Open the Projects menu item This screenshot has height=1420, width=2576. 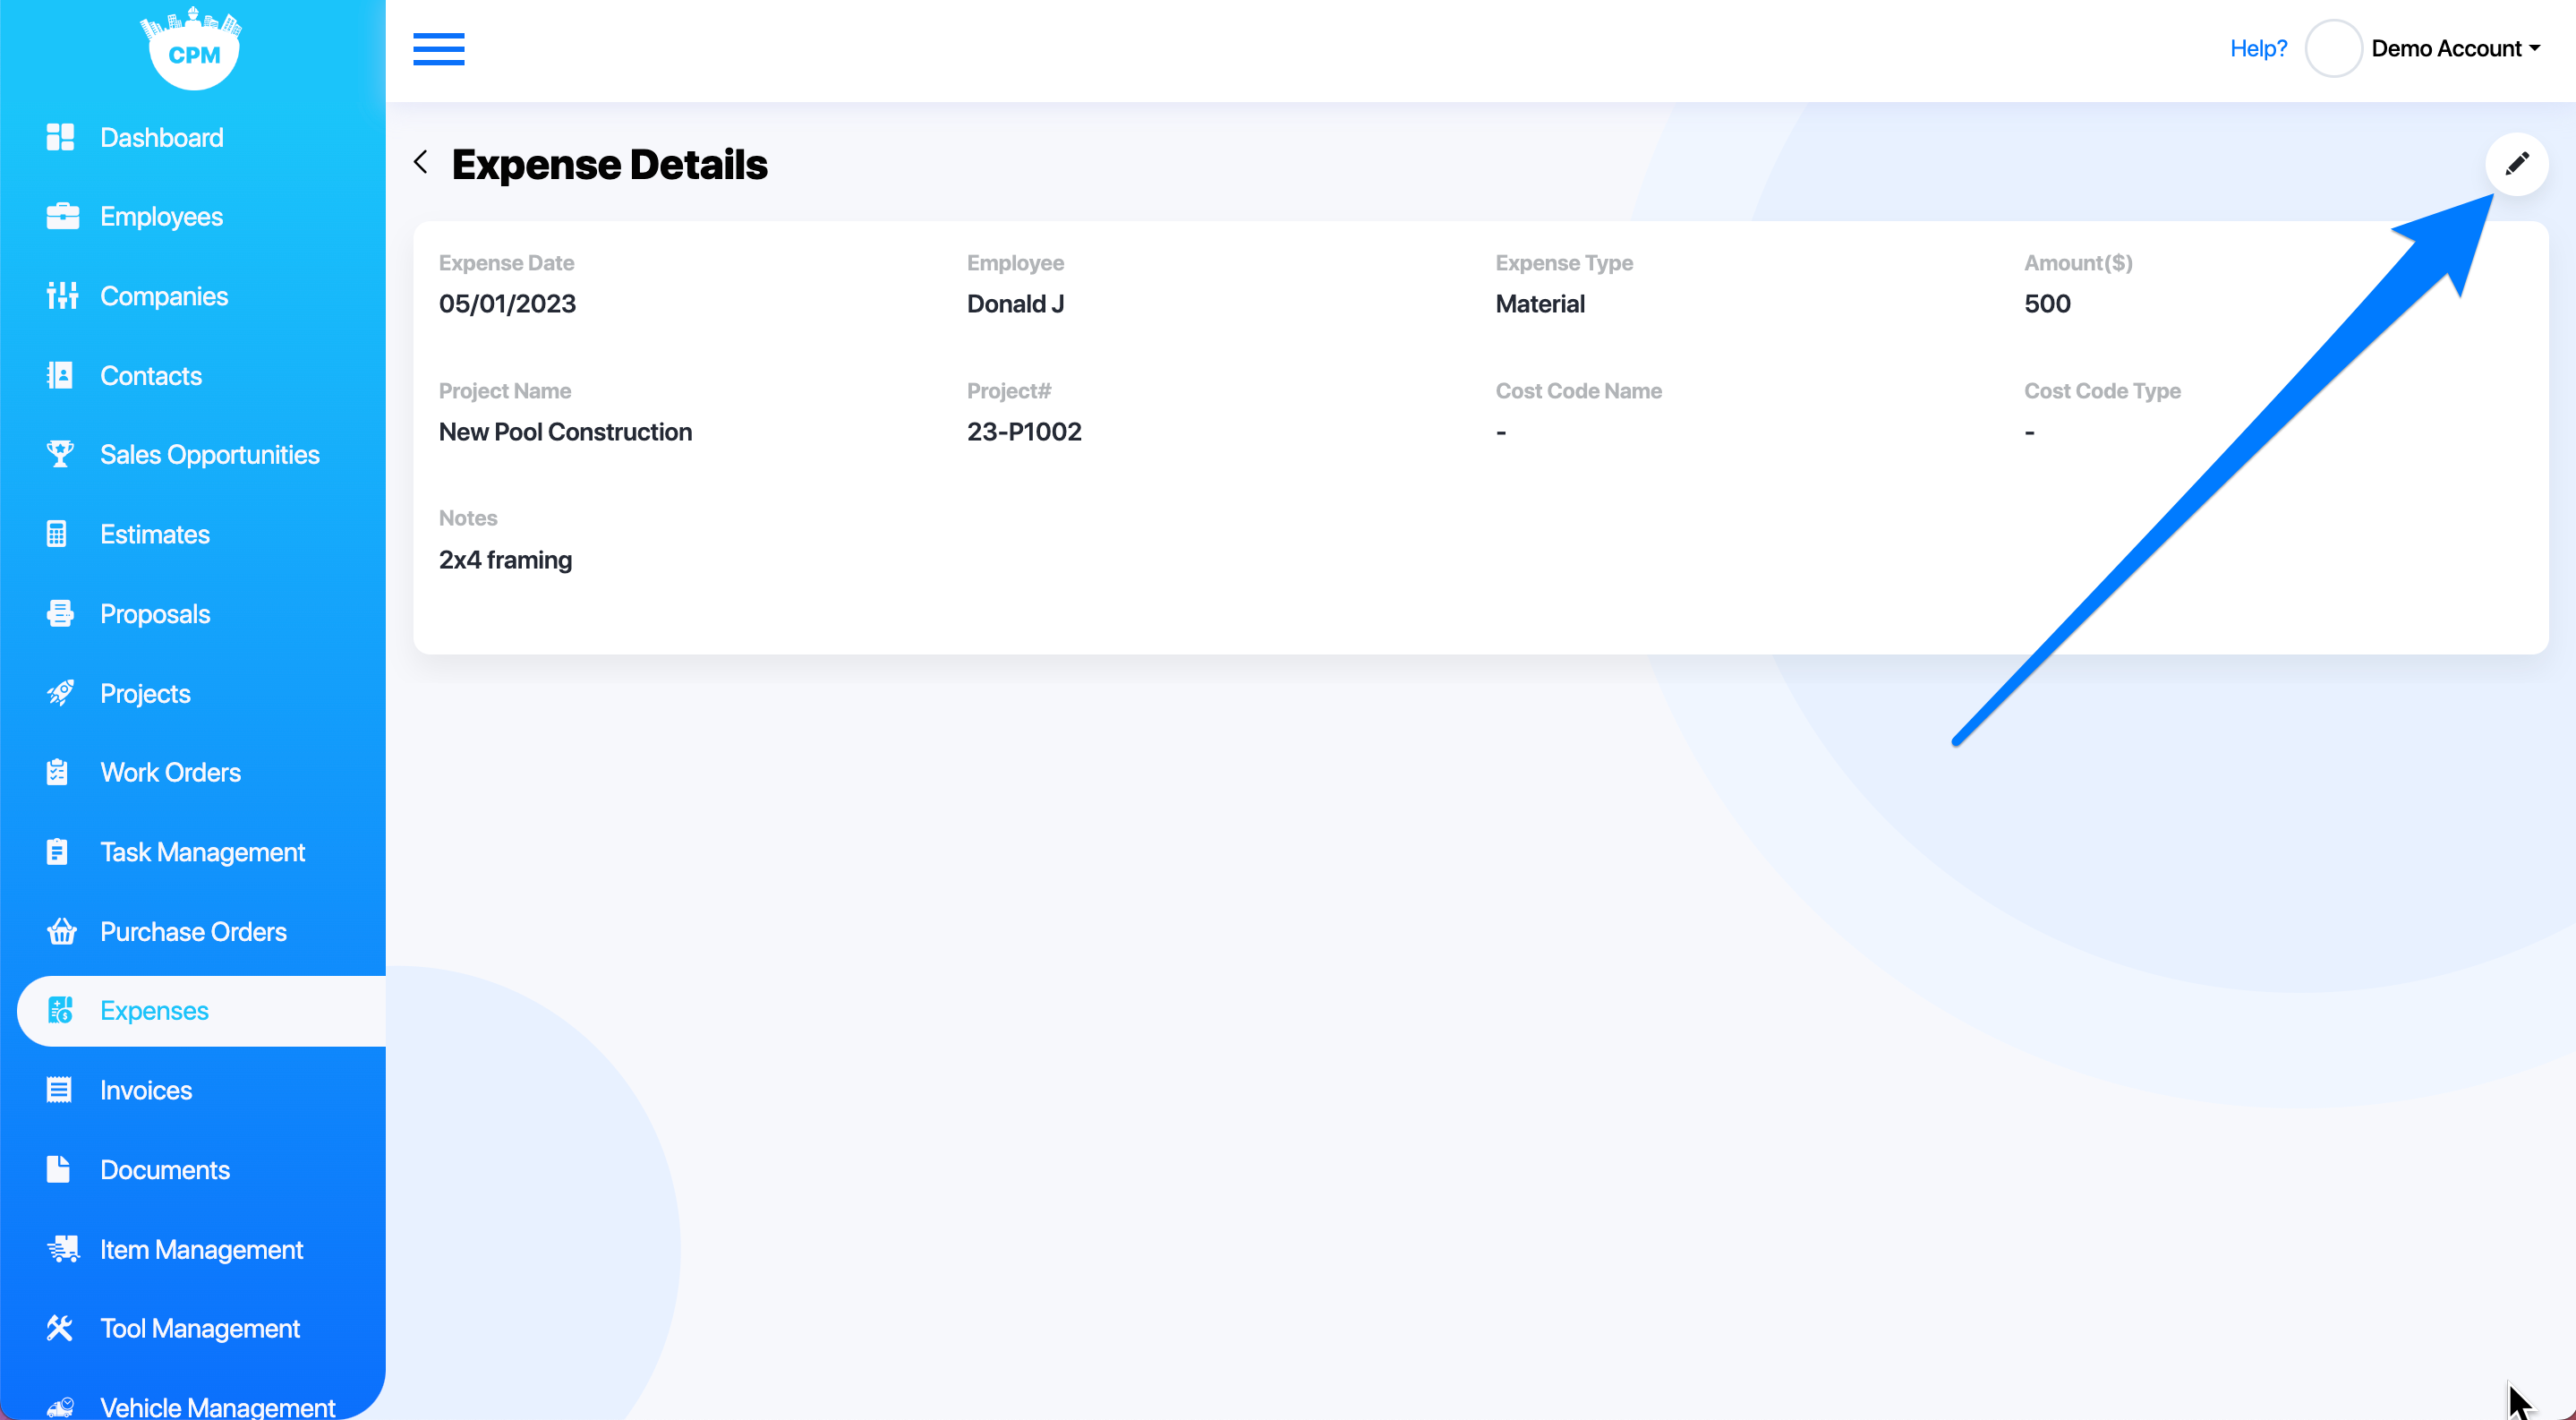[145, 693]
